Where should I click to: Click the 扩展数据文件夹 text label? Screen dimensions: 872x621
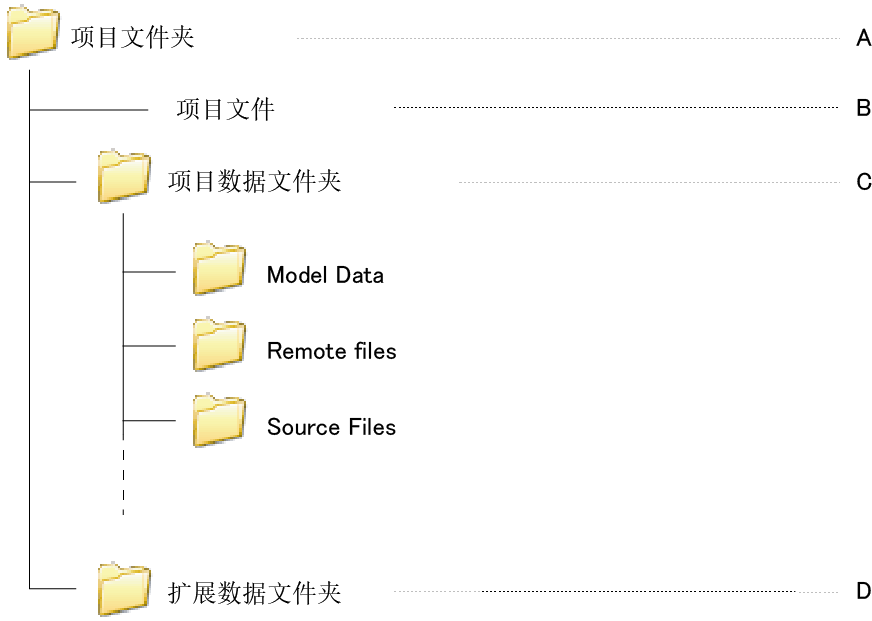point(254,592)
